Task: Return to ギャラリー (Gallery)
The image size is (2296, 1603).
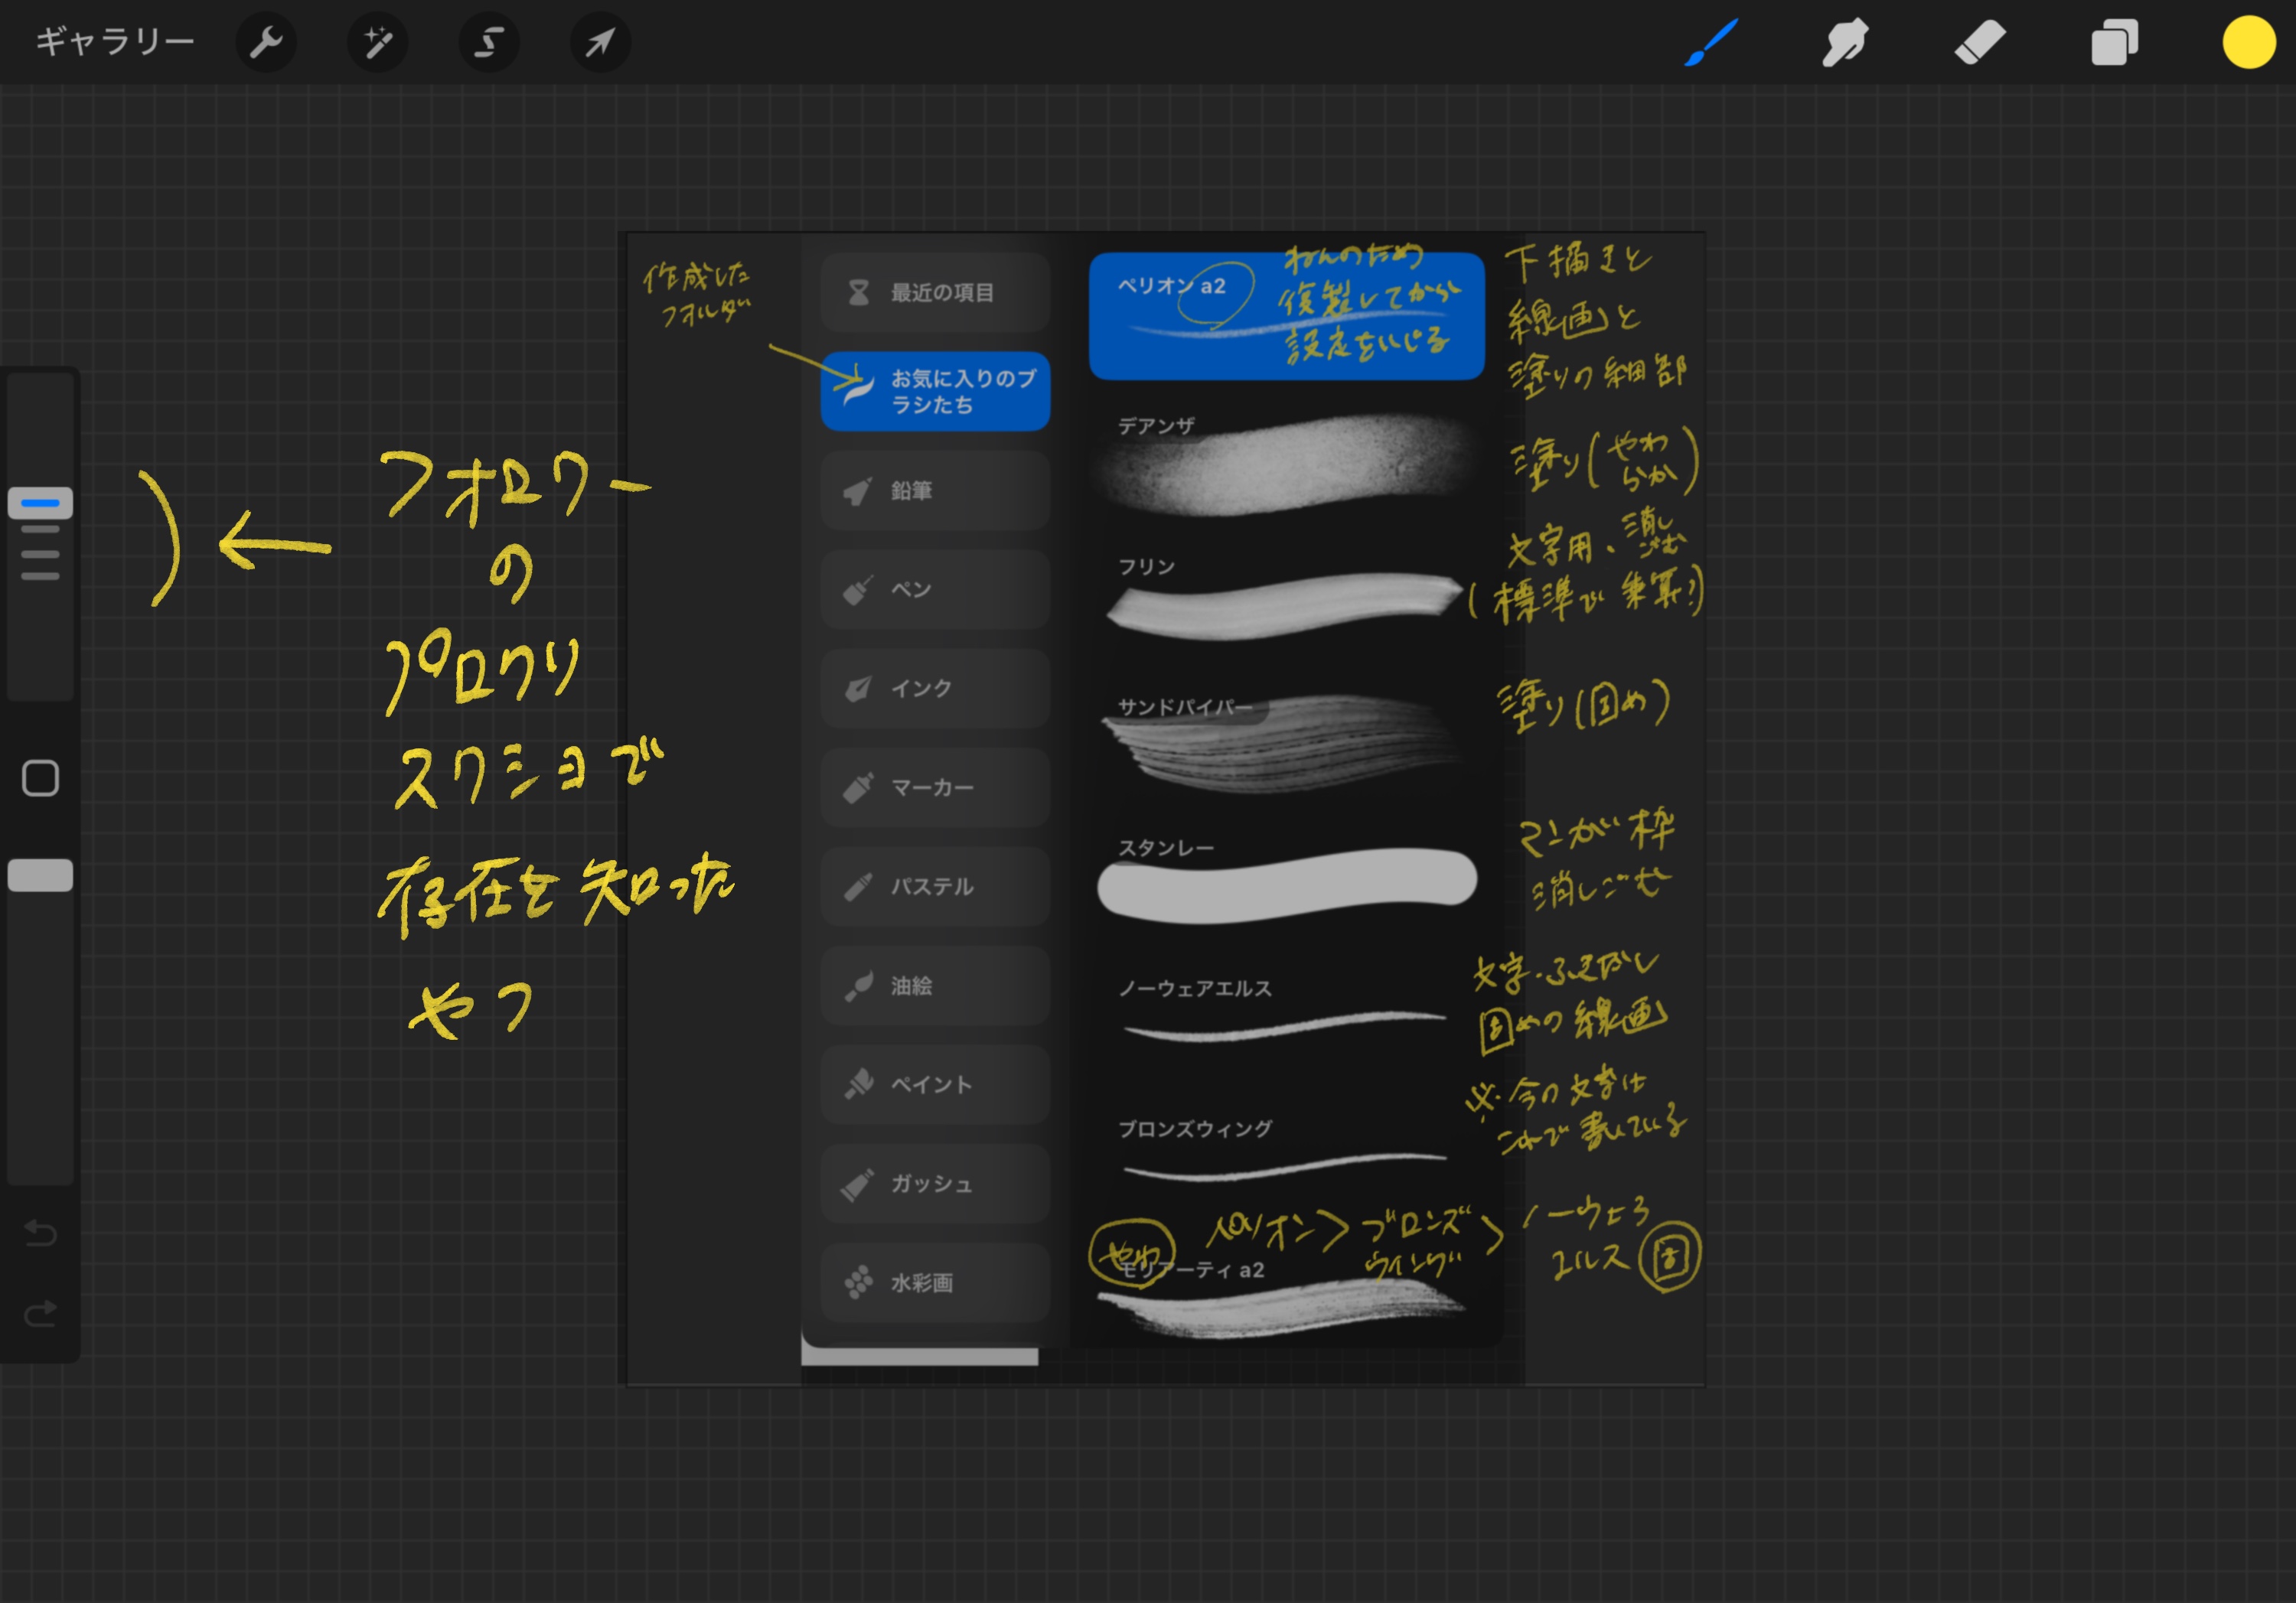Action: (x=115, y=43)
